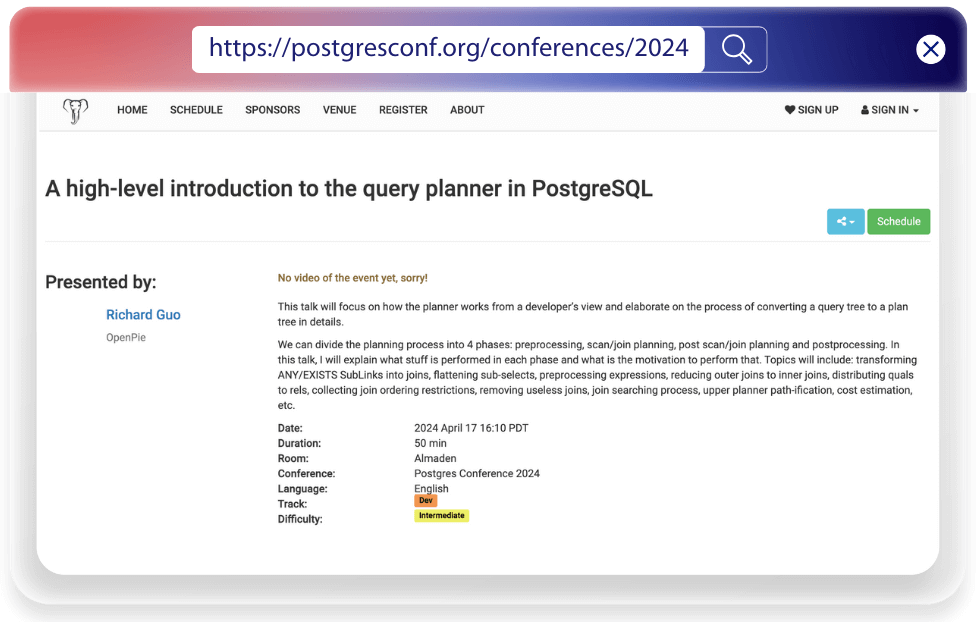Open Richard Guo's speaker profile

143,315
